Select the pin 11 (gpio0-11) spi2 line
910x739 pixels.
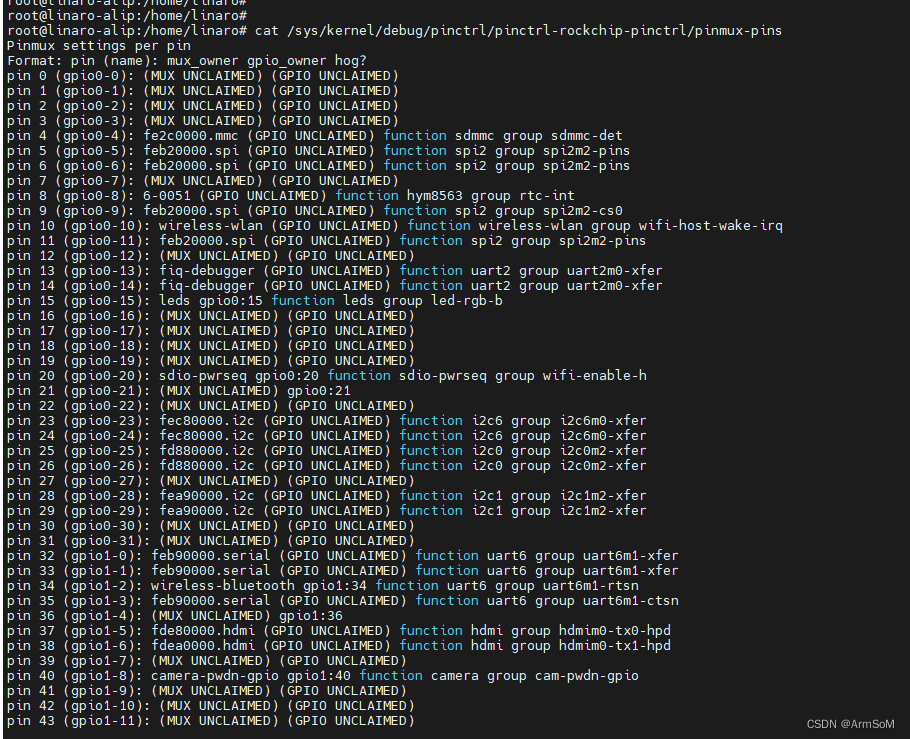pyautogui.click(x=326, y=241)
